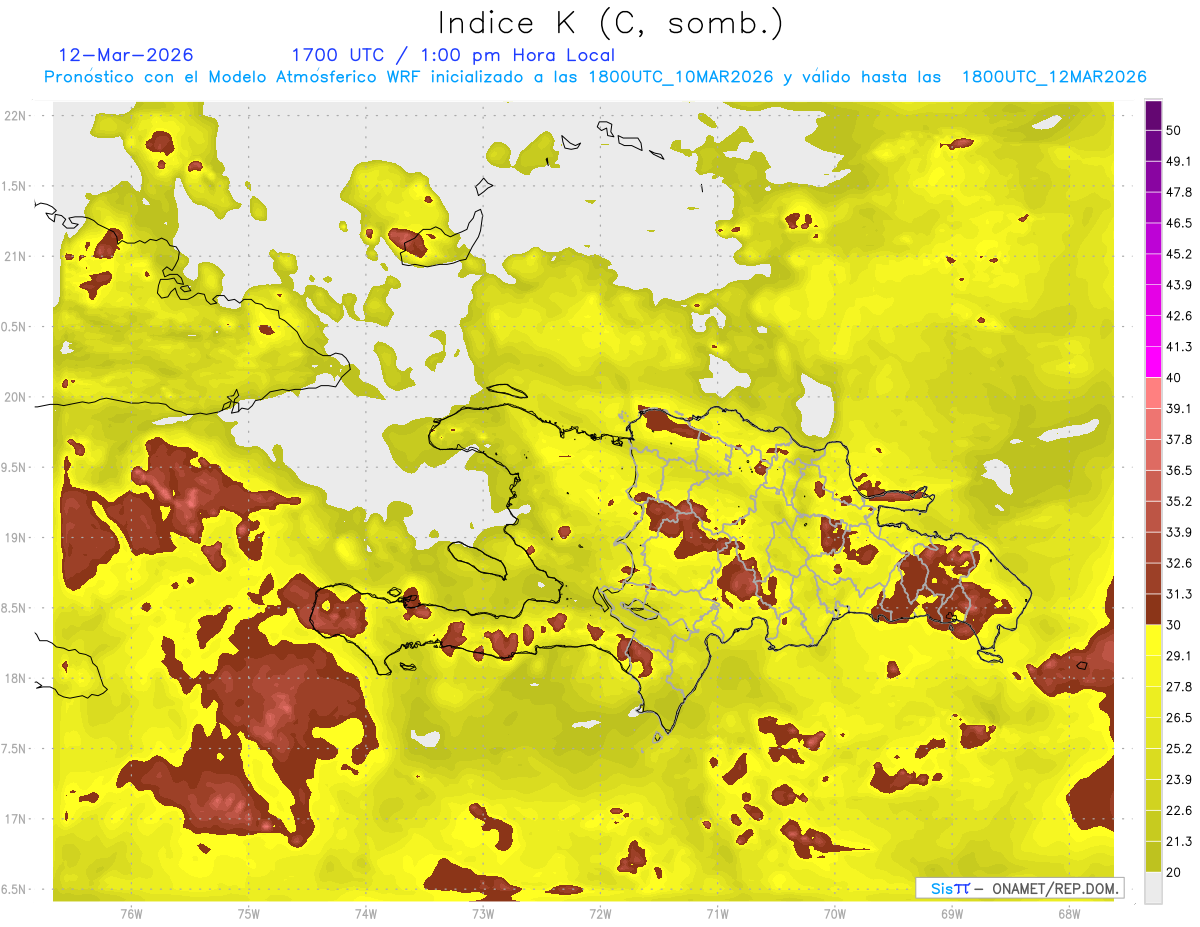Click the longitude label "71W"

717,913
